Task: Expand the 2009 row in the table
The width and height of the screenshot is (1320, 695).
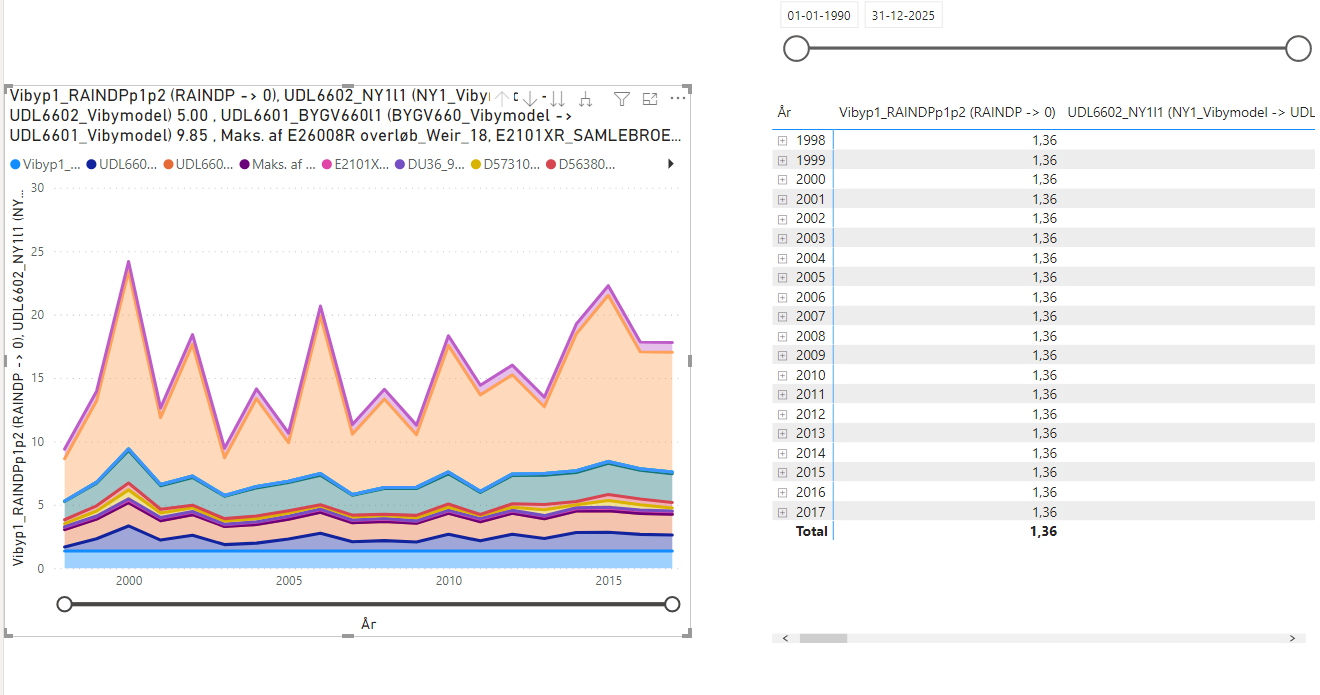Action: pyautogui.click(x=782, y=355)
